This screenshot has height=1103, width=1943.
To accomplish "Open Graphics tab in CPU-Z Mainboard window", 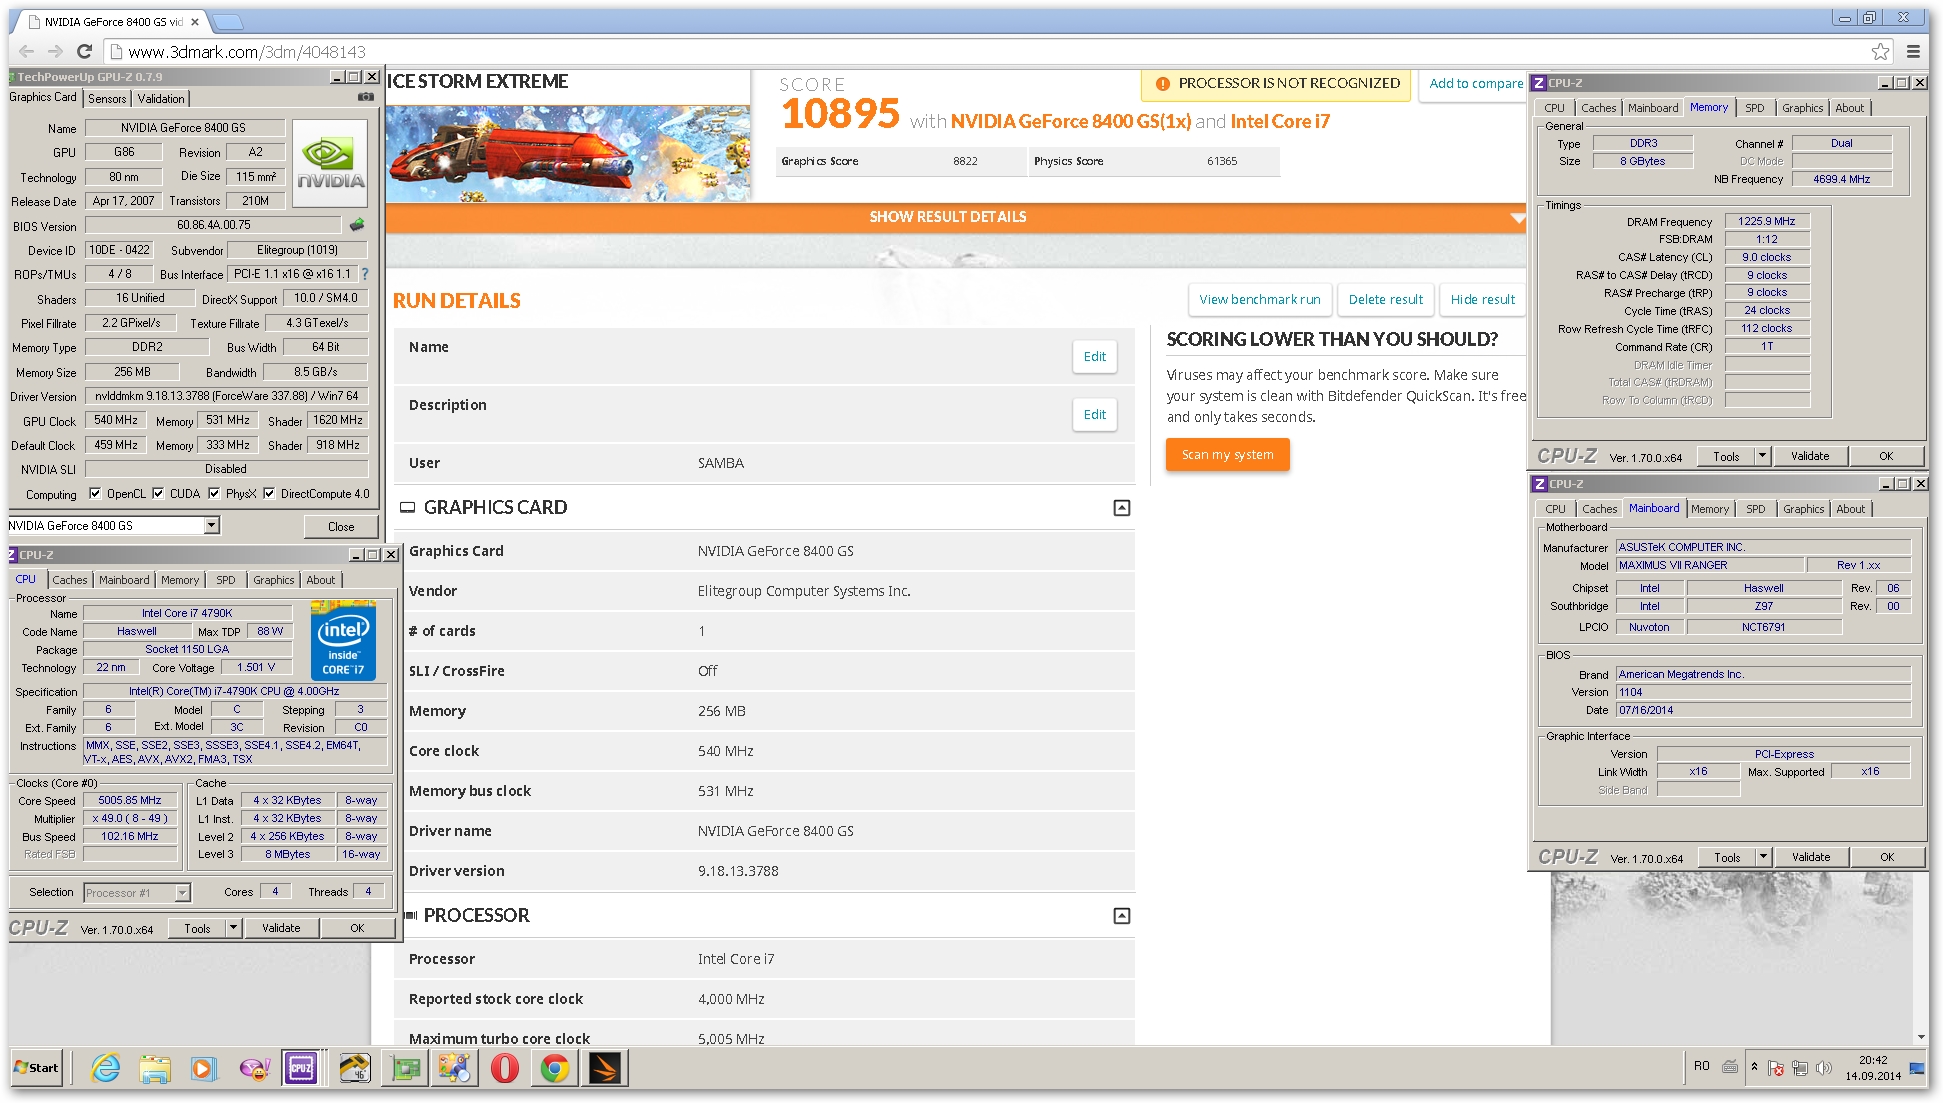I will click(1803, 509).
